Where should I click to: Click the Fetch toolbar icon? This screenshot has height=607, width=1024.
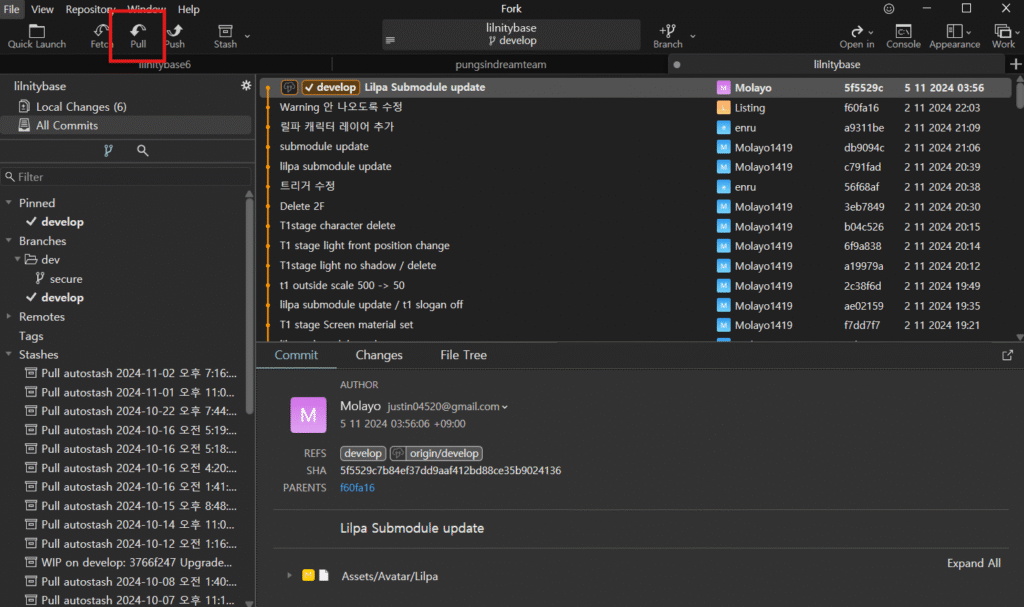(102, 35)
